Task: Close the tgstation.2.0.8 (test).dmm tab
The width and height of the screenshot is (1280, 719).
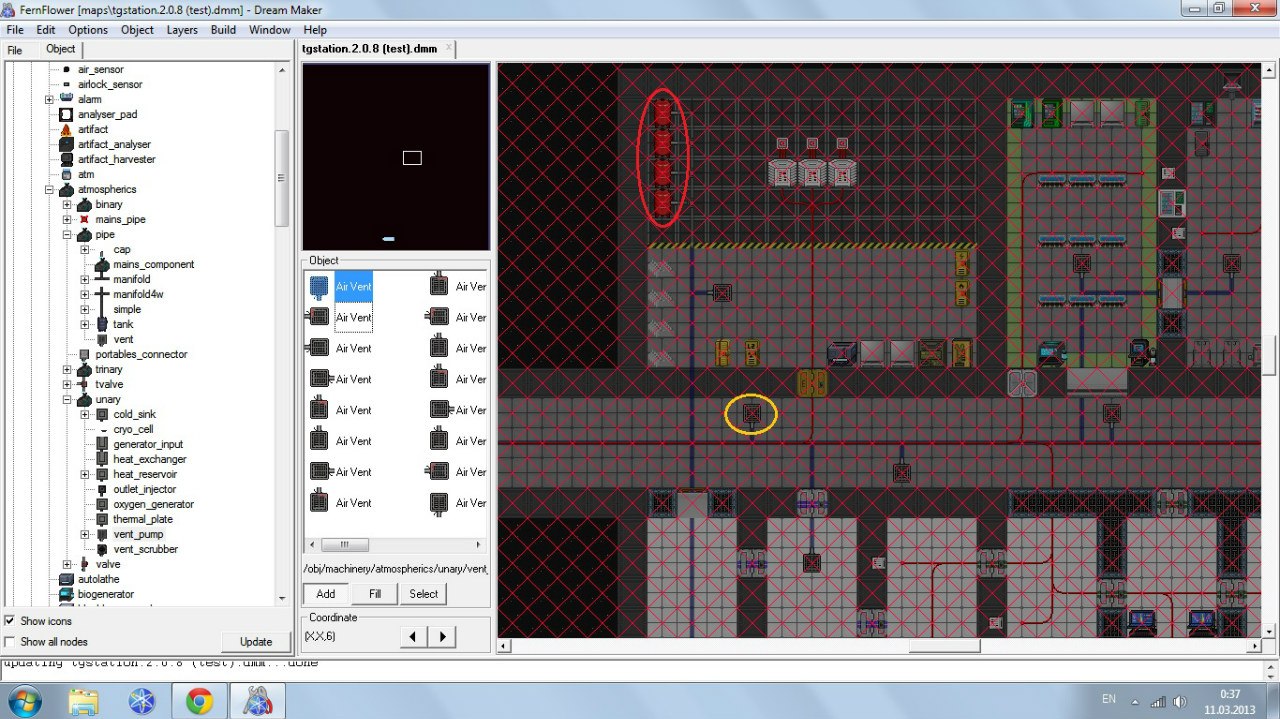Action: (449, 48)
